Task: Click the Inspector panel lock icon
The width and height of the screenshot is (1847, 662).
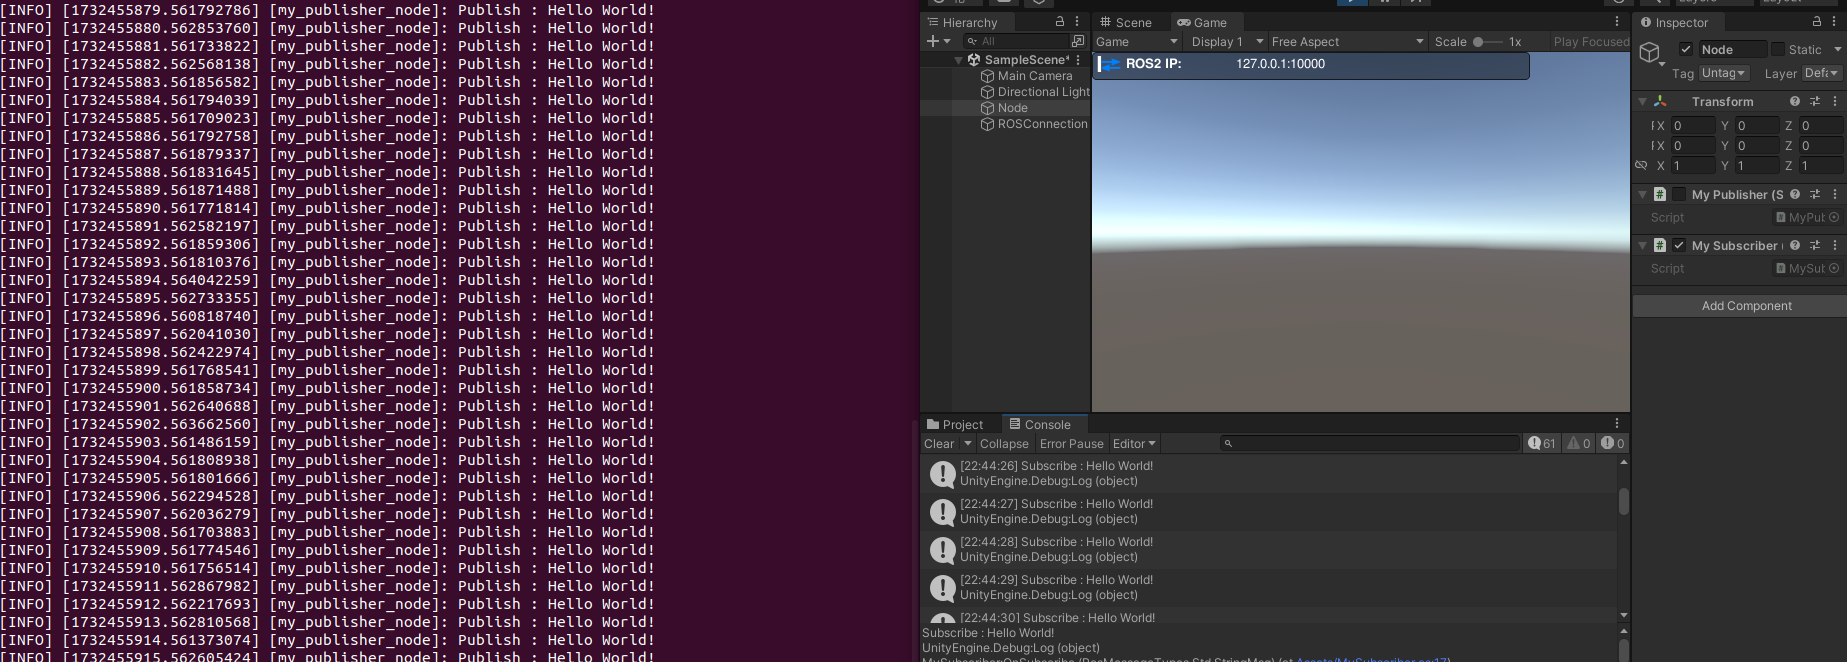Action: 1817,21
